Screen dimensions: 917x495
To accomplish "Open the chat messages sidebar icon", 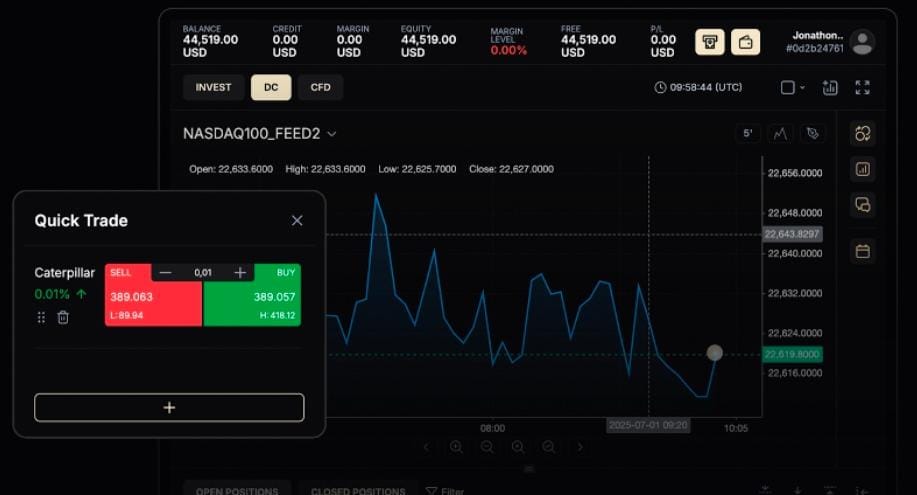I will [862, 205].
